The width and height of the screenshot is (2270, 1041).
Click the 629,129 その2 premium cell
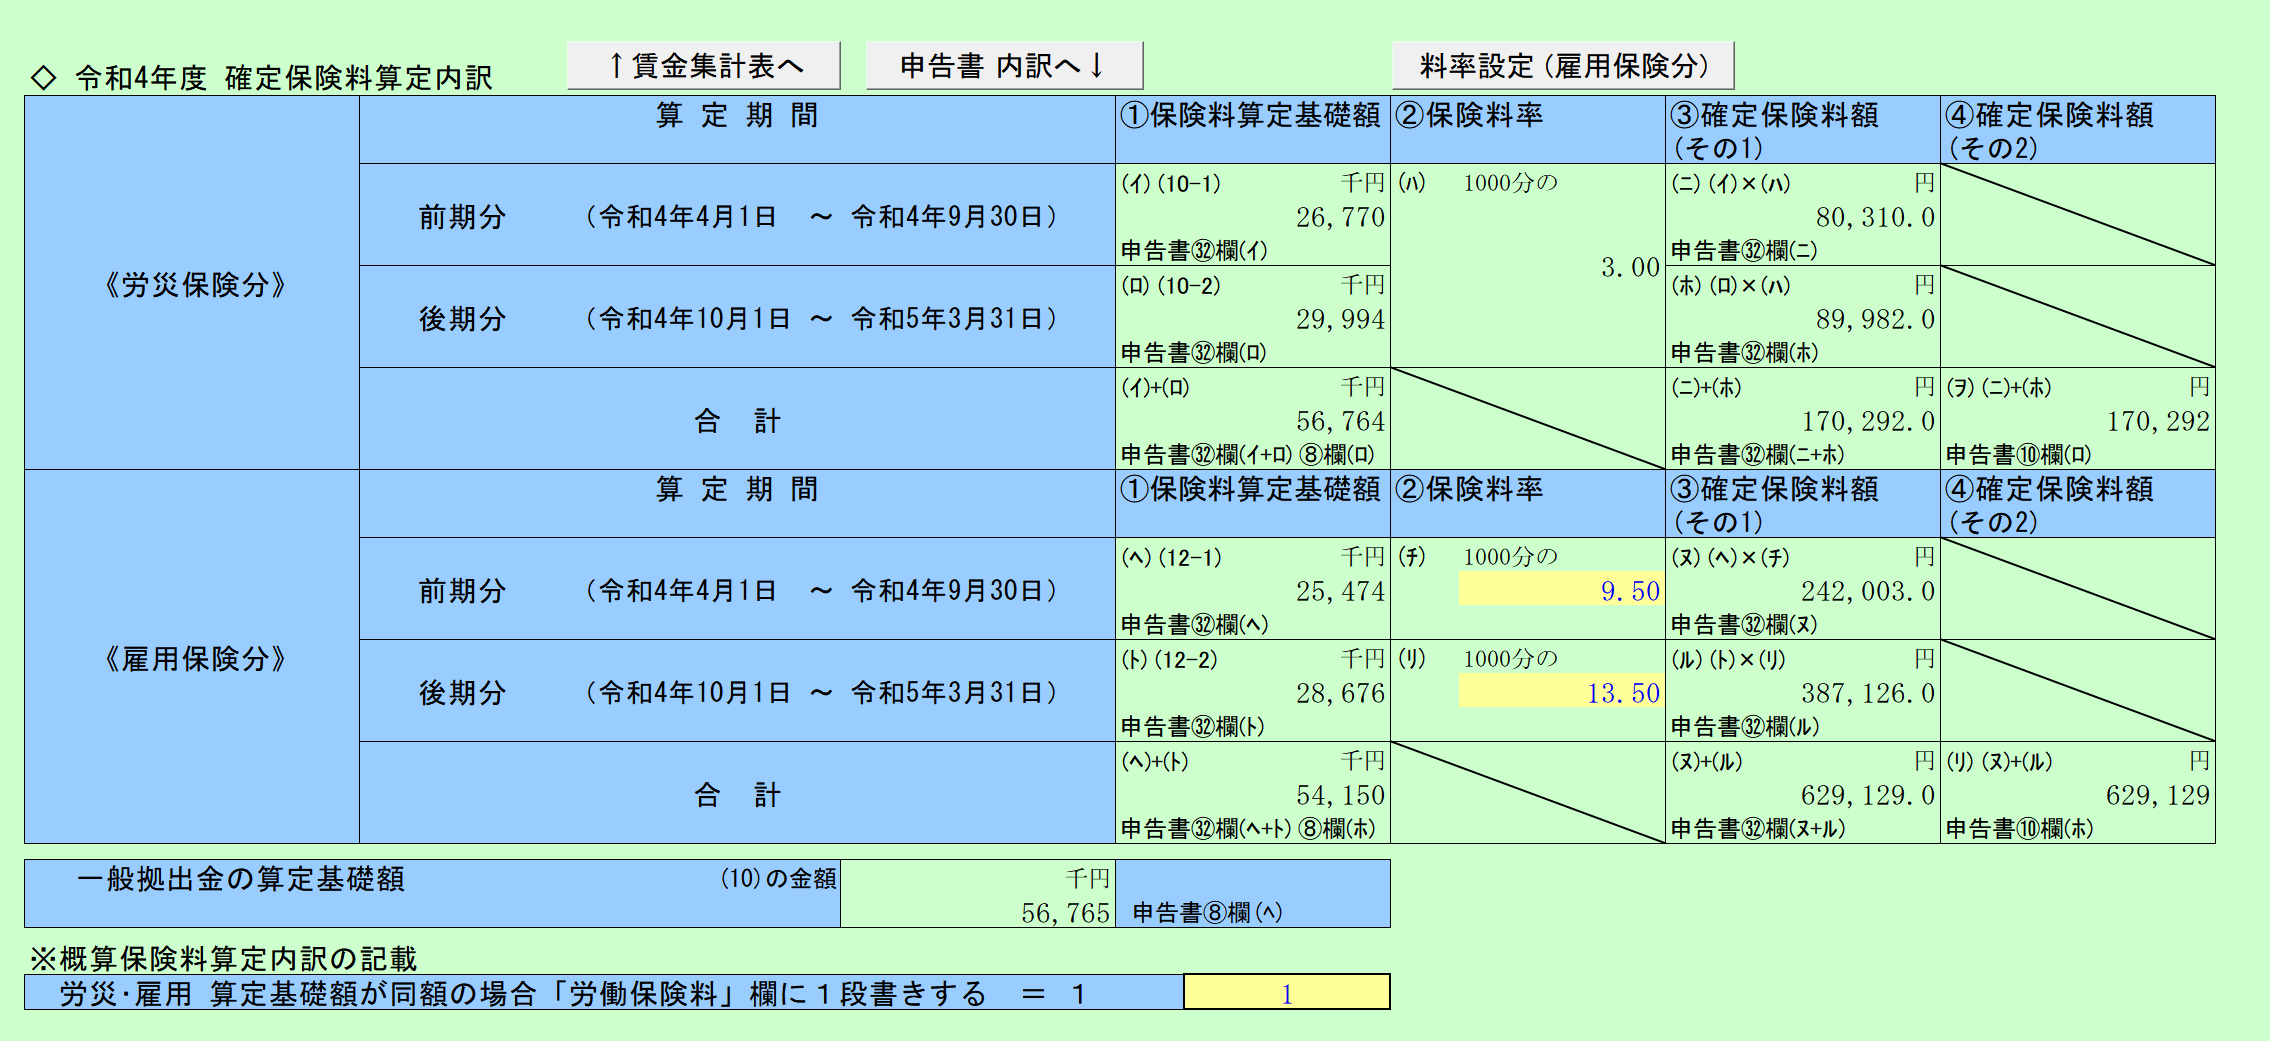[x=2158, y=795]
